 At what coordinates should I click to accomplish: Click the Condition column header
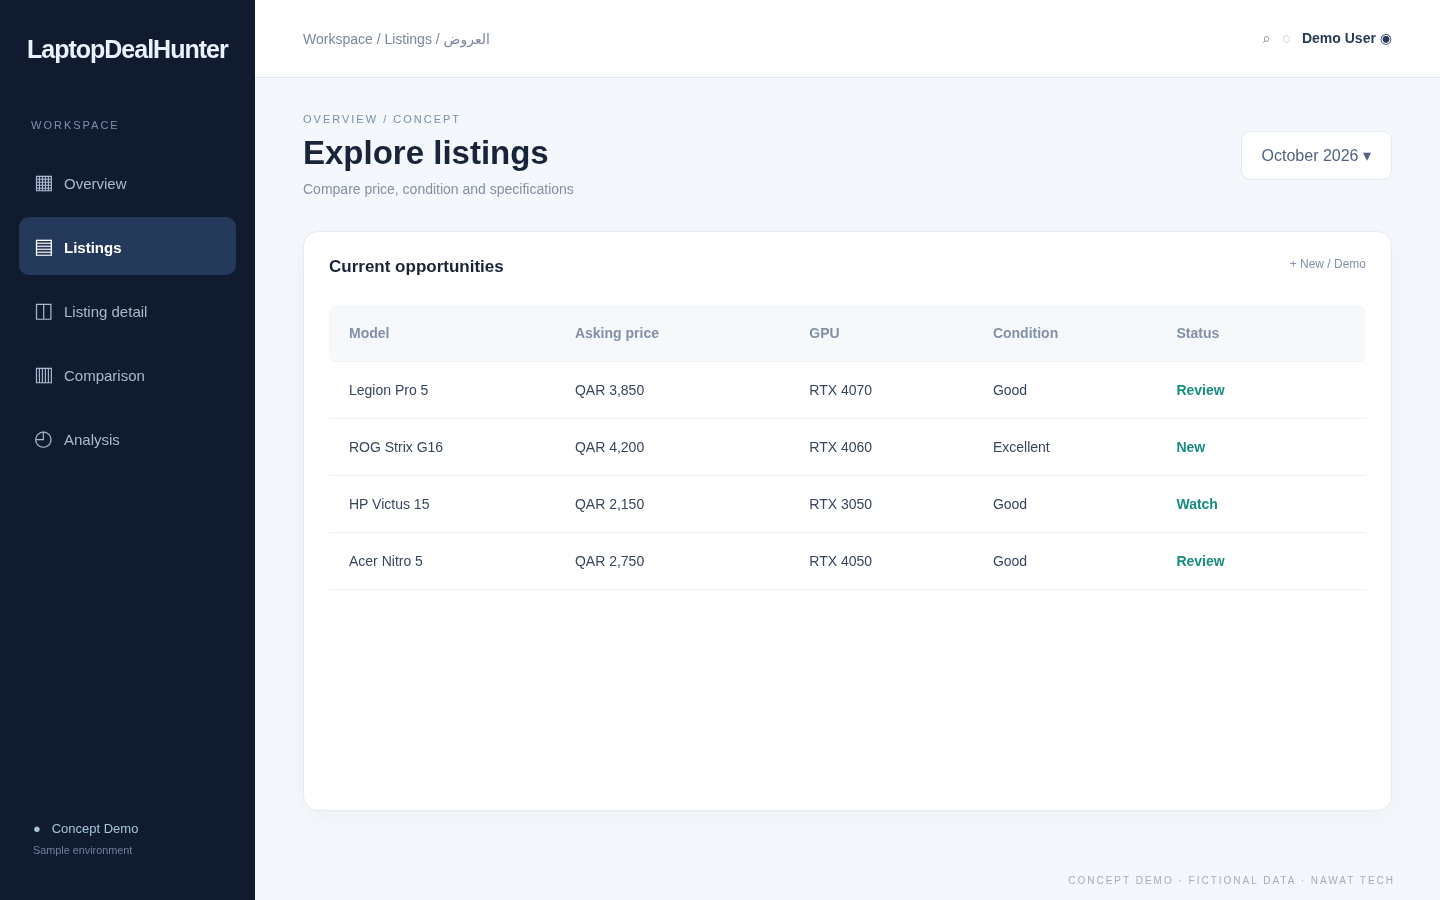point(1025,333)
